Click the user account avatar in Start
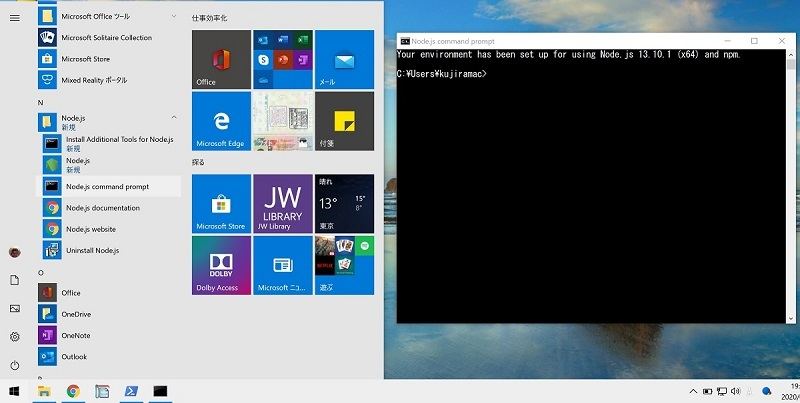Screen dimensions: 800x403 click(x=15, y=252)
